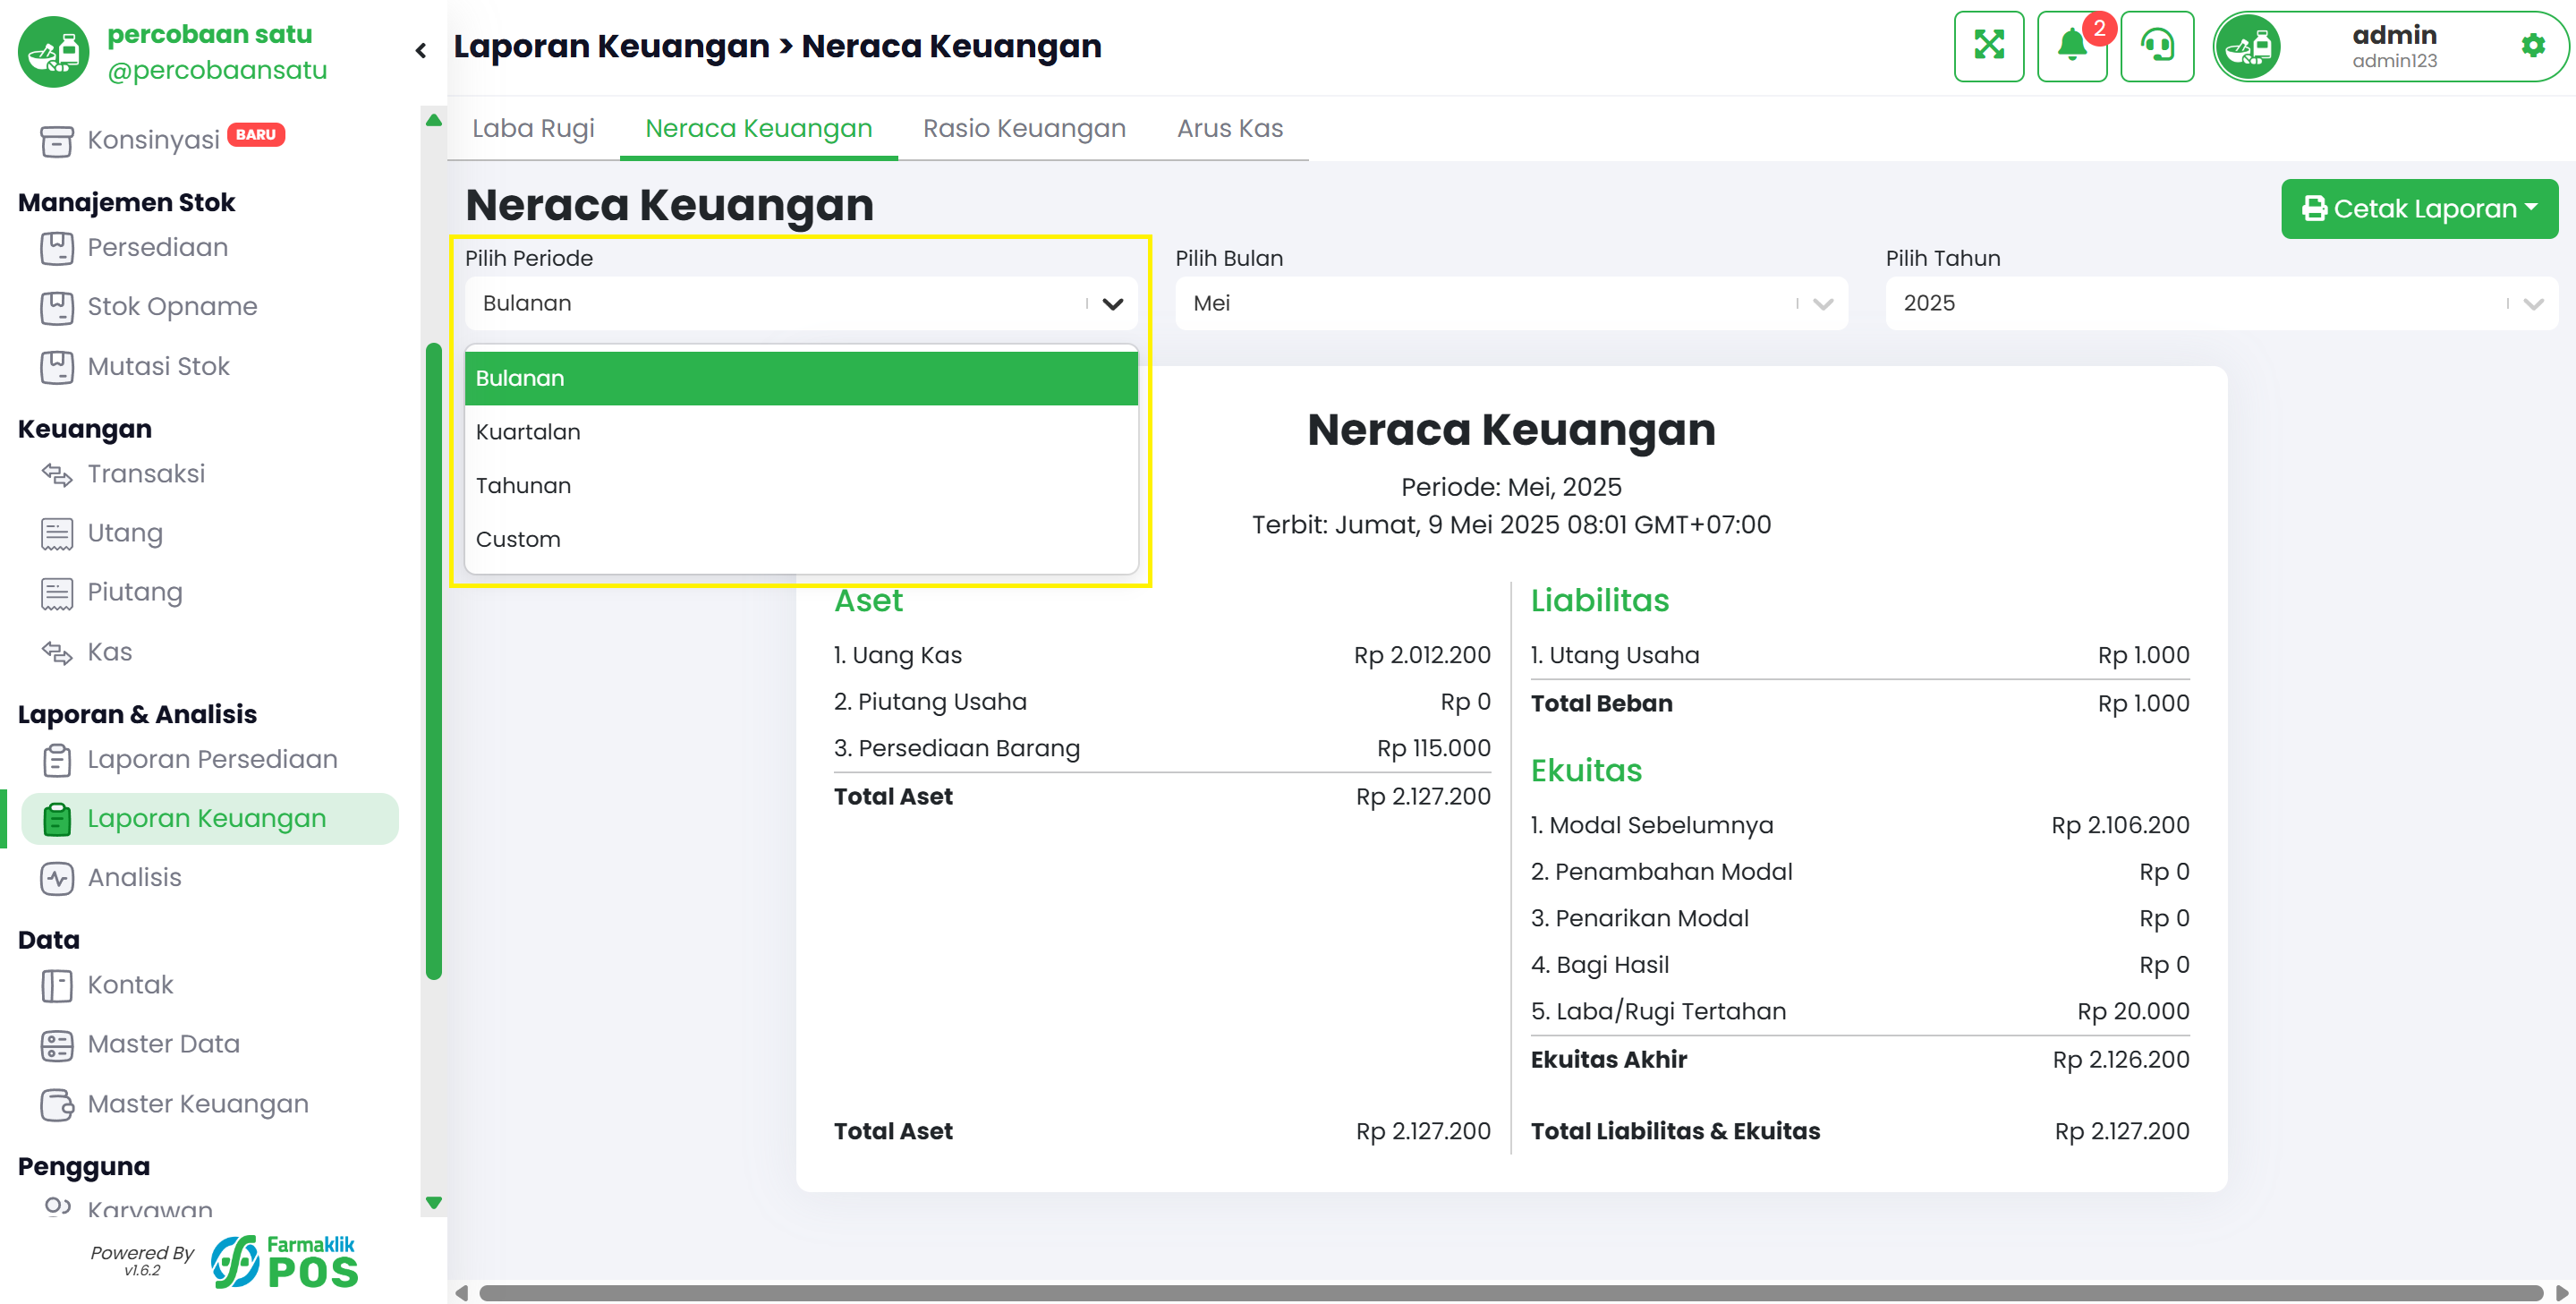2576x1304 pixels.
Task: Click the Total Beban label
Action: click(x=1601, y=703)
